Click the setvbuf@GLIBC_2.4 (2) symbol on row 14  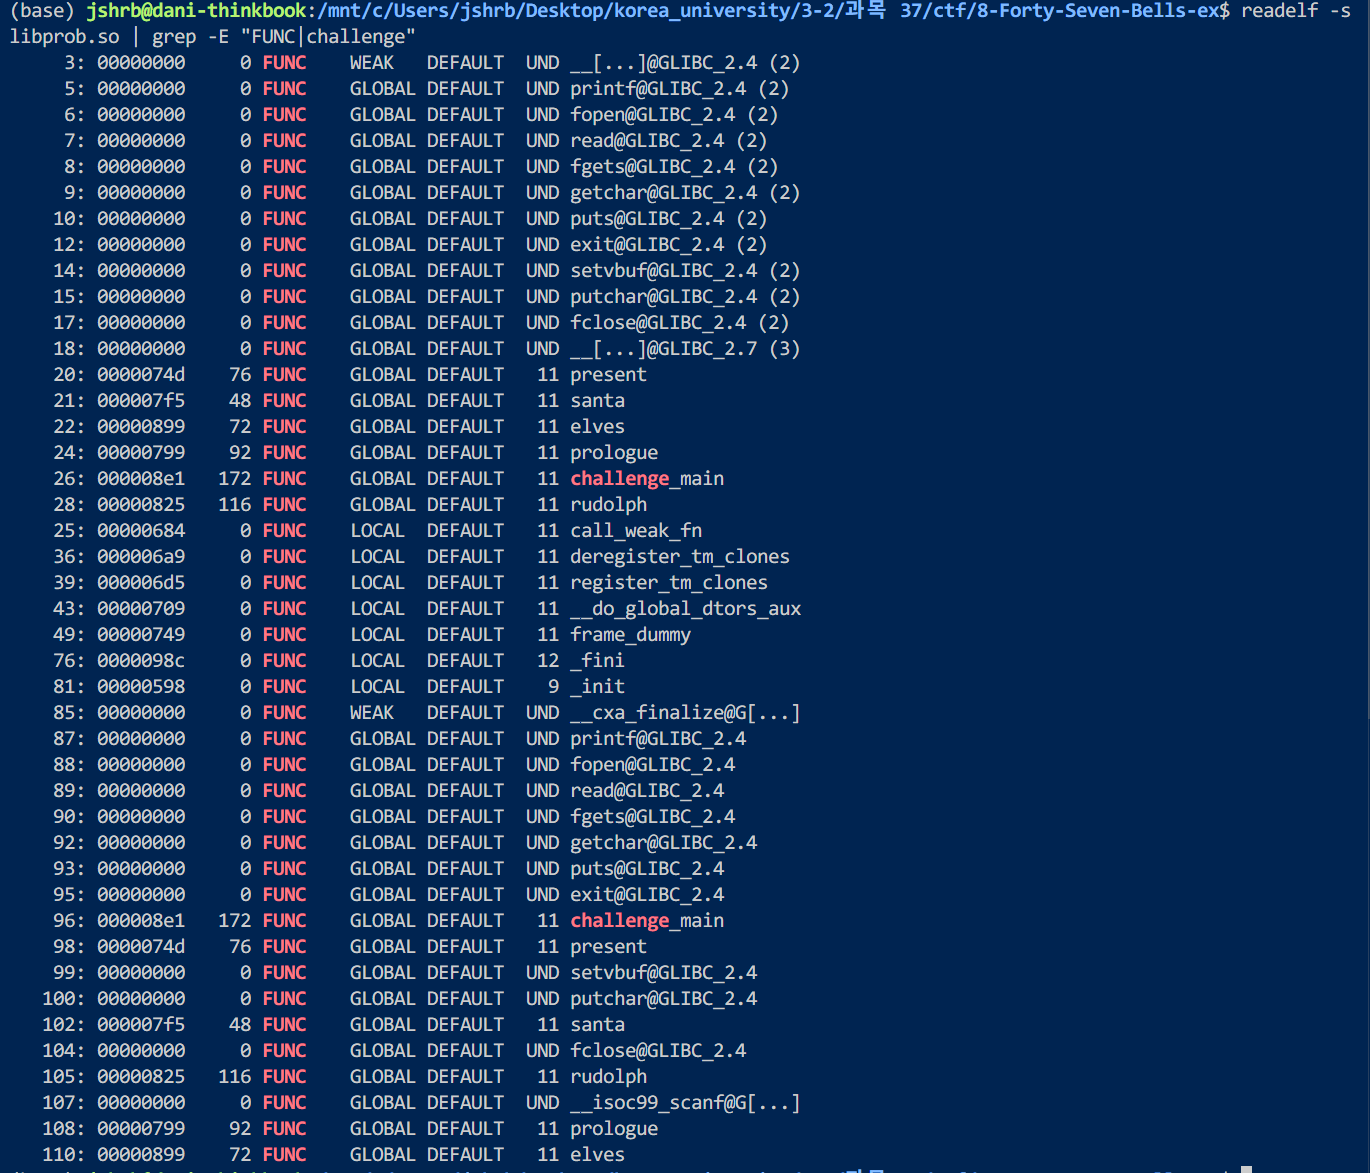(685, 271)
